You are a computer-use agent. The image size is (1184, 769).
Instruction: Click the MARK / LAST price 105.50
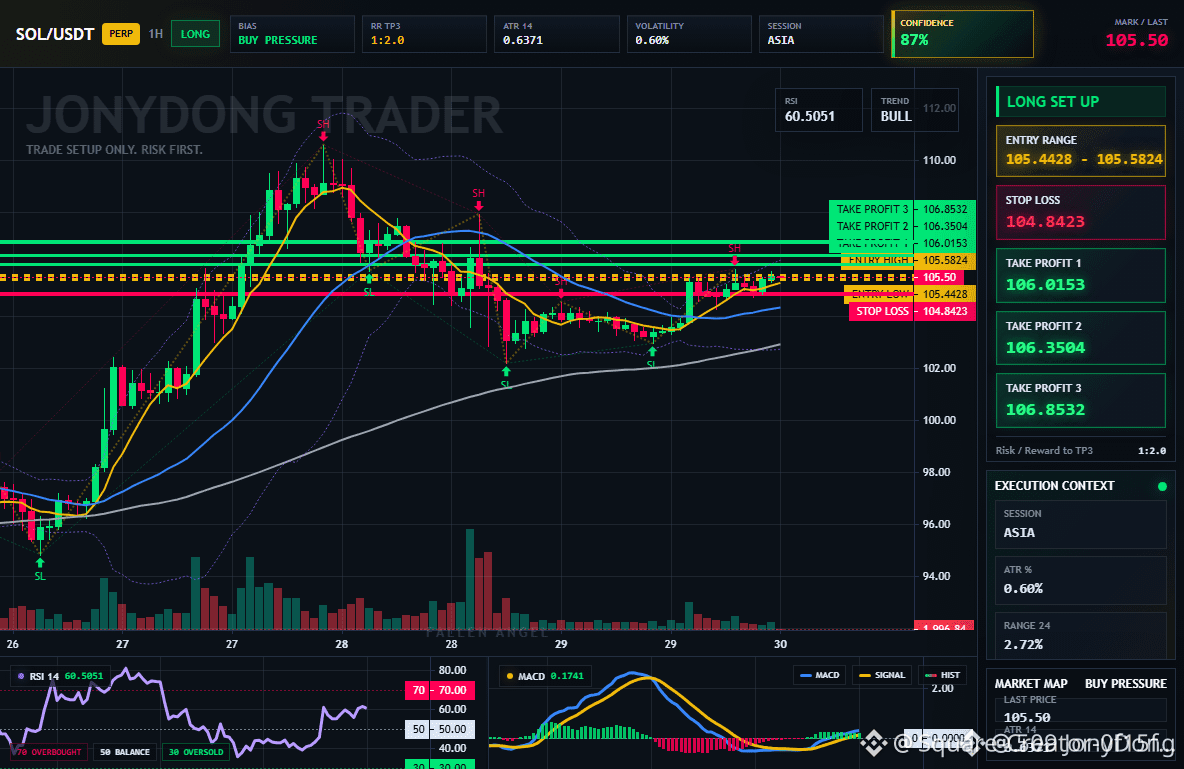(x=1136, y=40)
